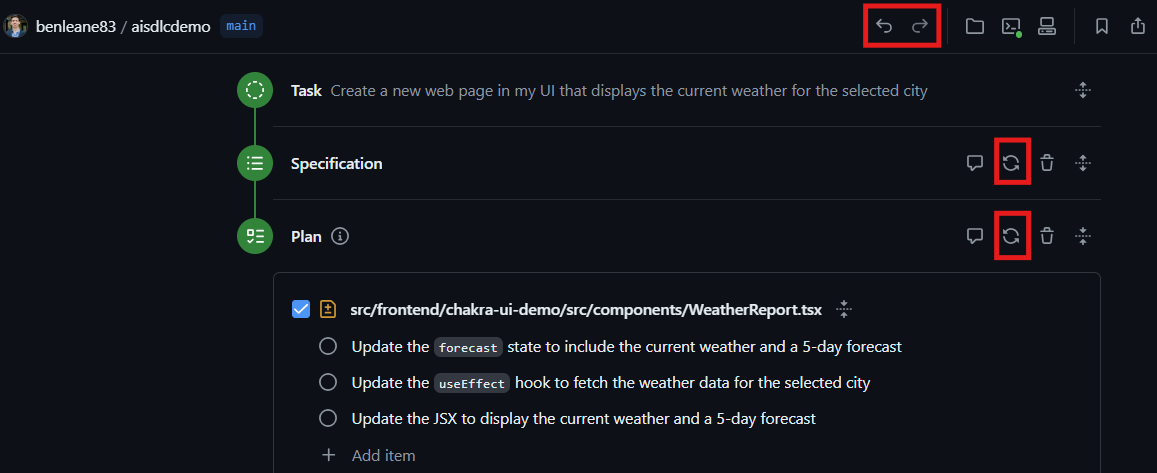Open the Plan section comment icon

[975, 236]
